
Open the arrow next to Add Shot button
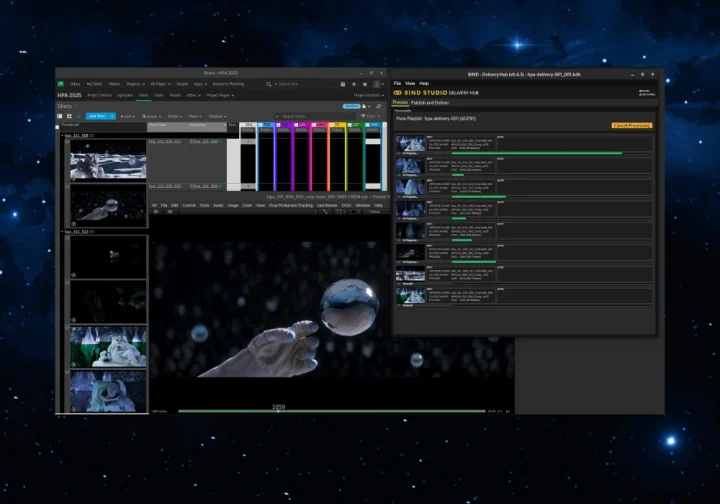tap(112, 116)
